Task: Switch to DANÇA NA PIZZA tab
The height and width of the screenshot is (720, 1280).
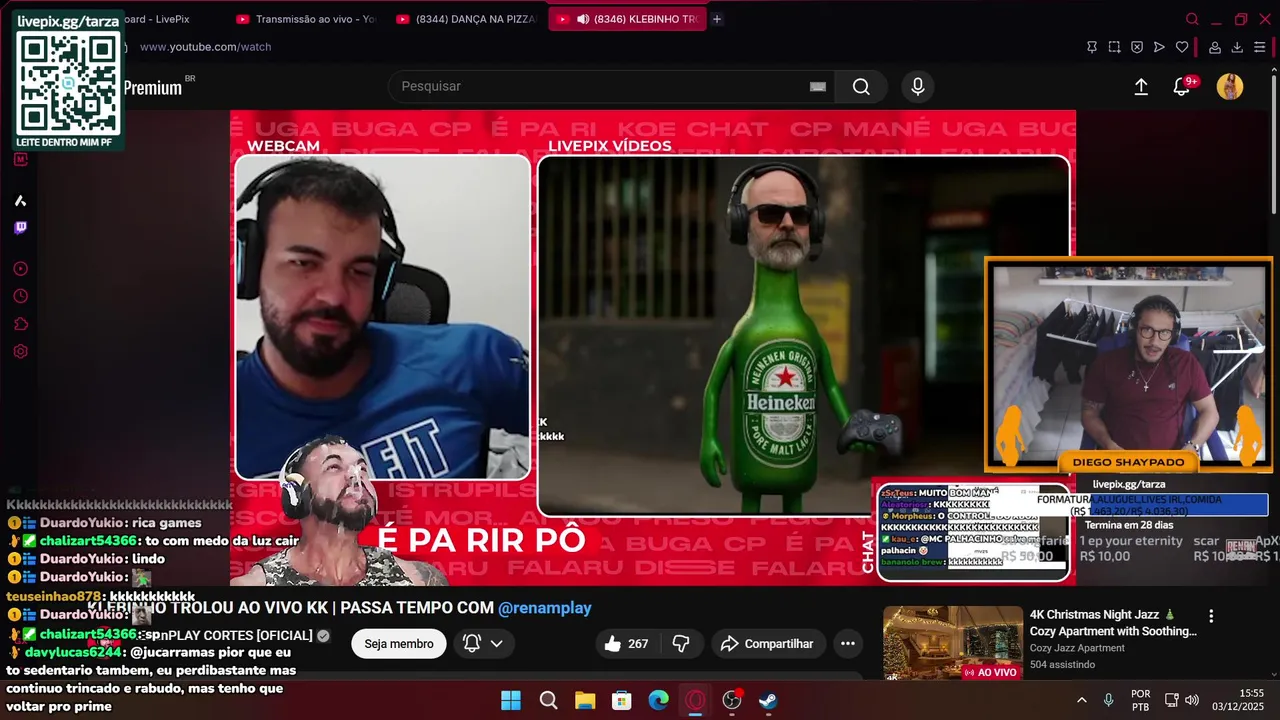Action: (465, 19)
